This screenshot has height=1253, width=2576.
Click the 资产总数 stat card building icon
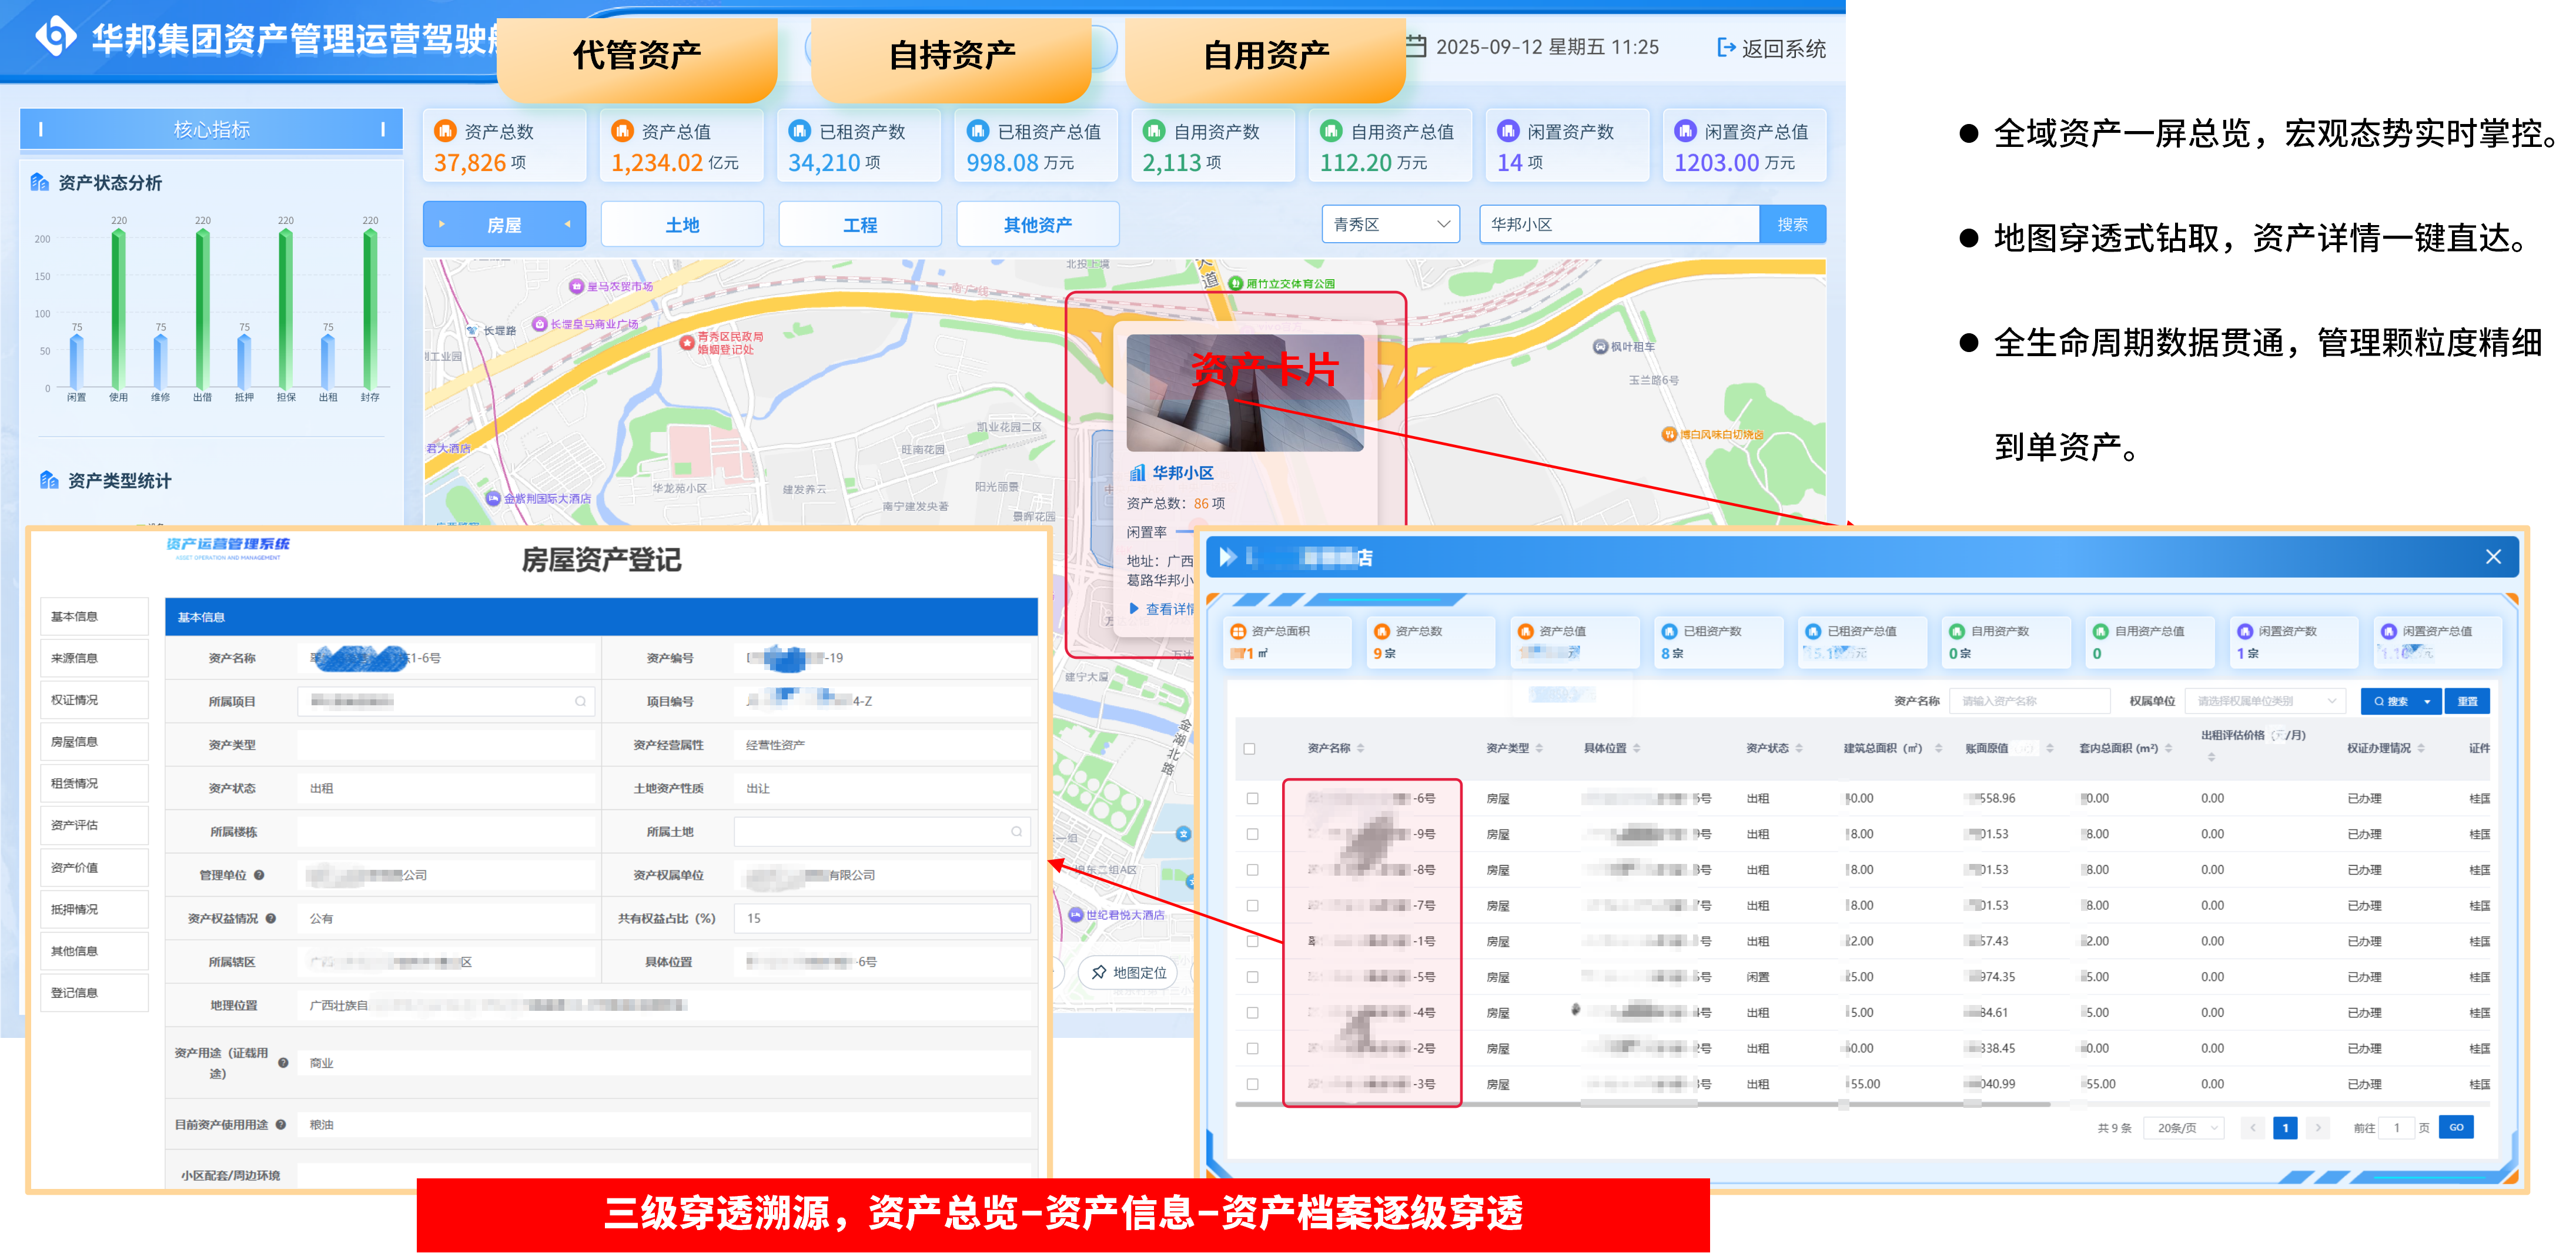pyautogui.click(x=446, y=131)
